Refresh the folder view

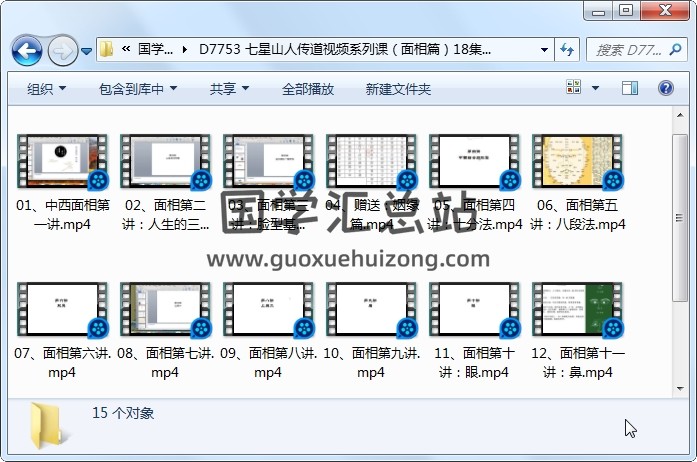[x=567, y=49]
